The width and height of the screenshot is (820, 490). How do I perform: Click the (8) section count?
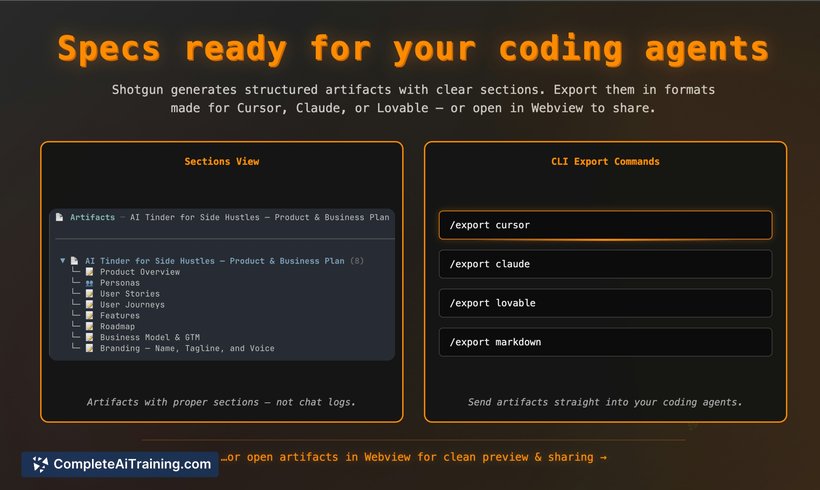click(x=357, y=260)
